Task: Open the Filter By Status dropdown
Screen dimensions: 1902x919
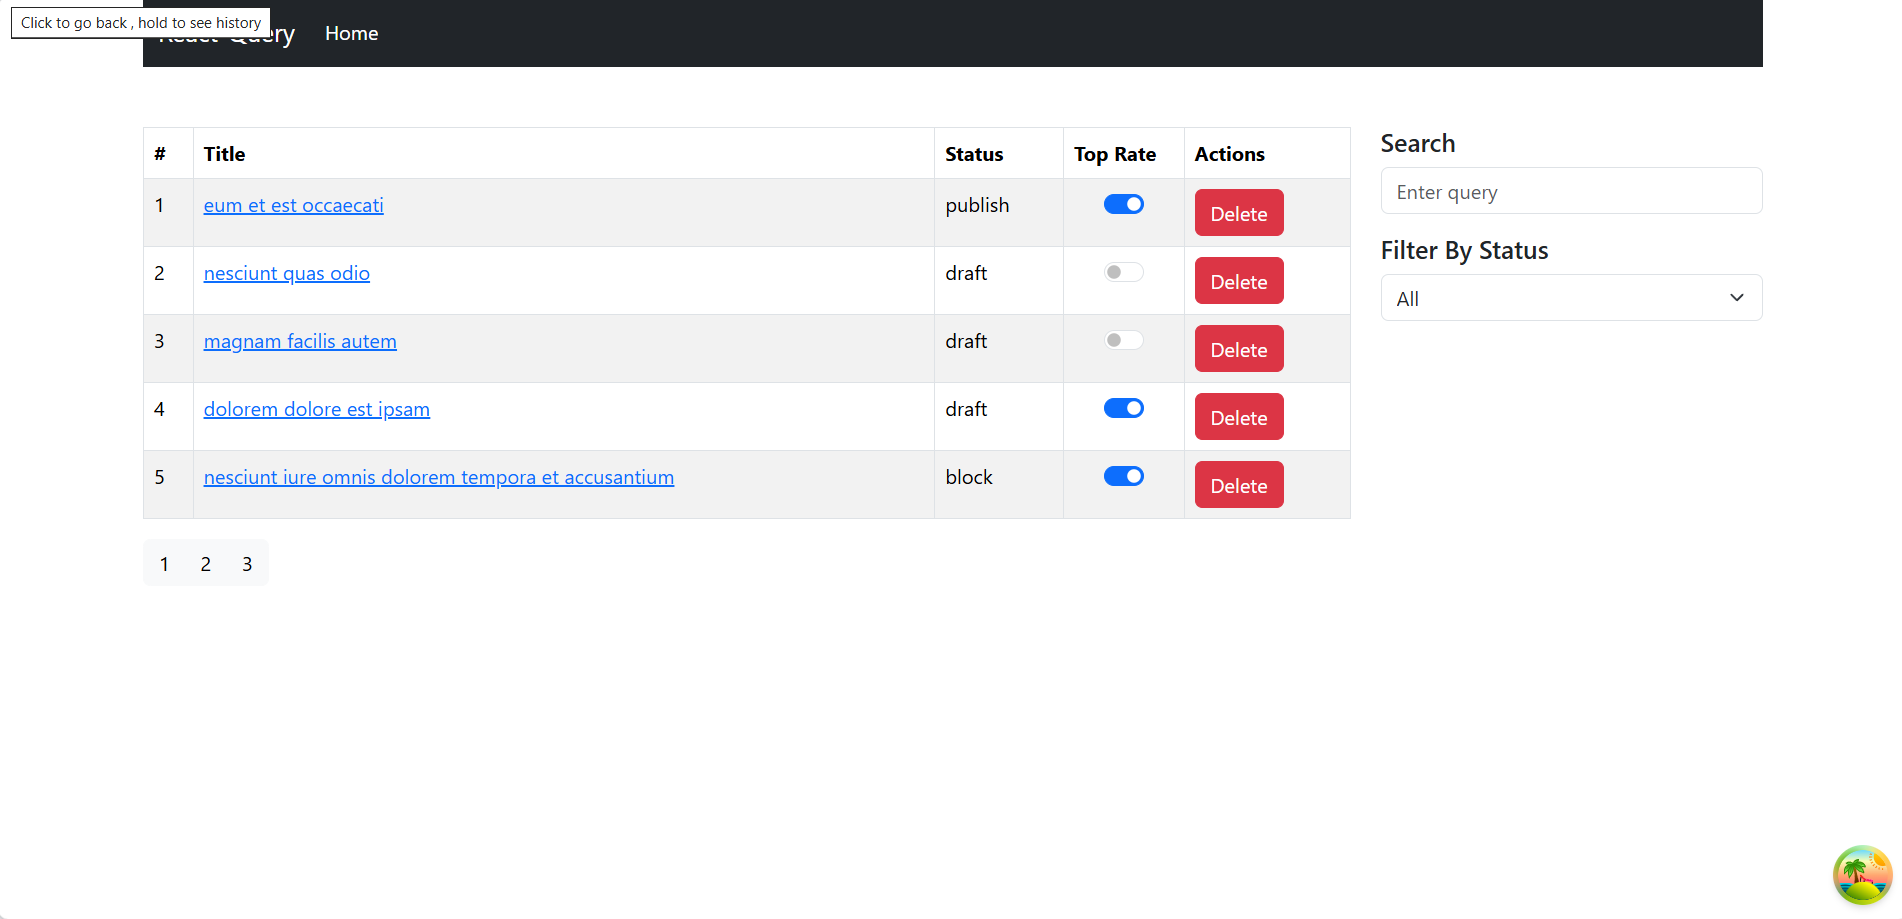Action: [1570, 298]
